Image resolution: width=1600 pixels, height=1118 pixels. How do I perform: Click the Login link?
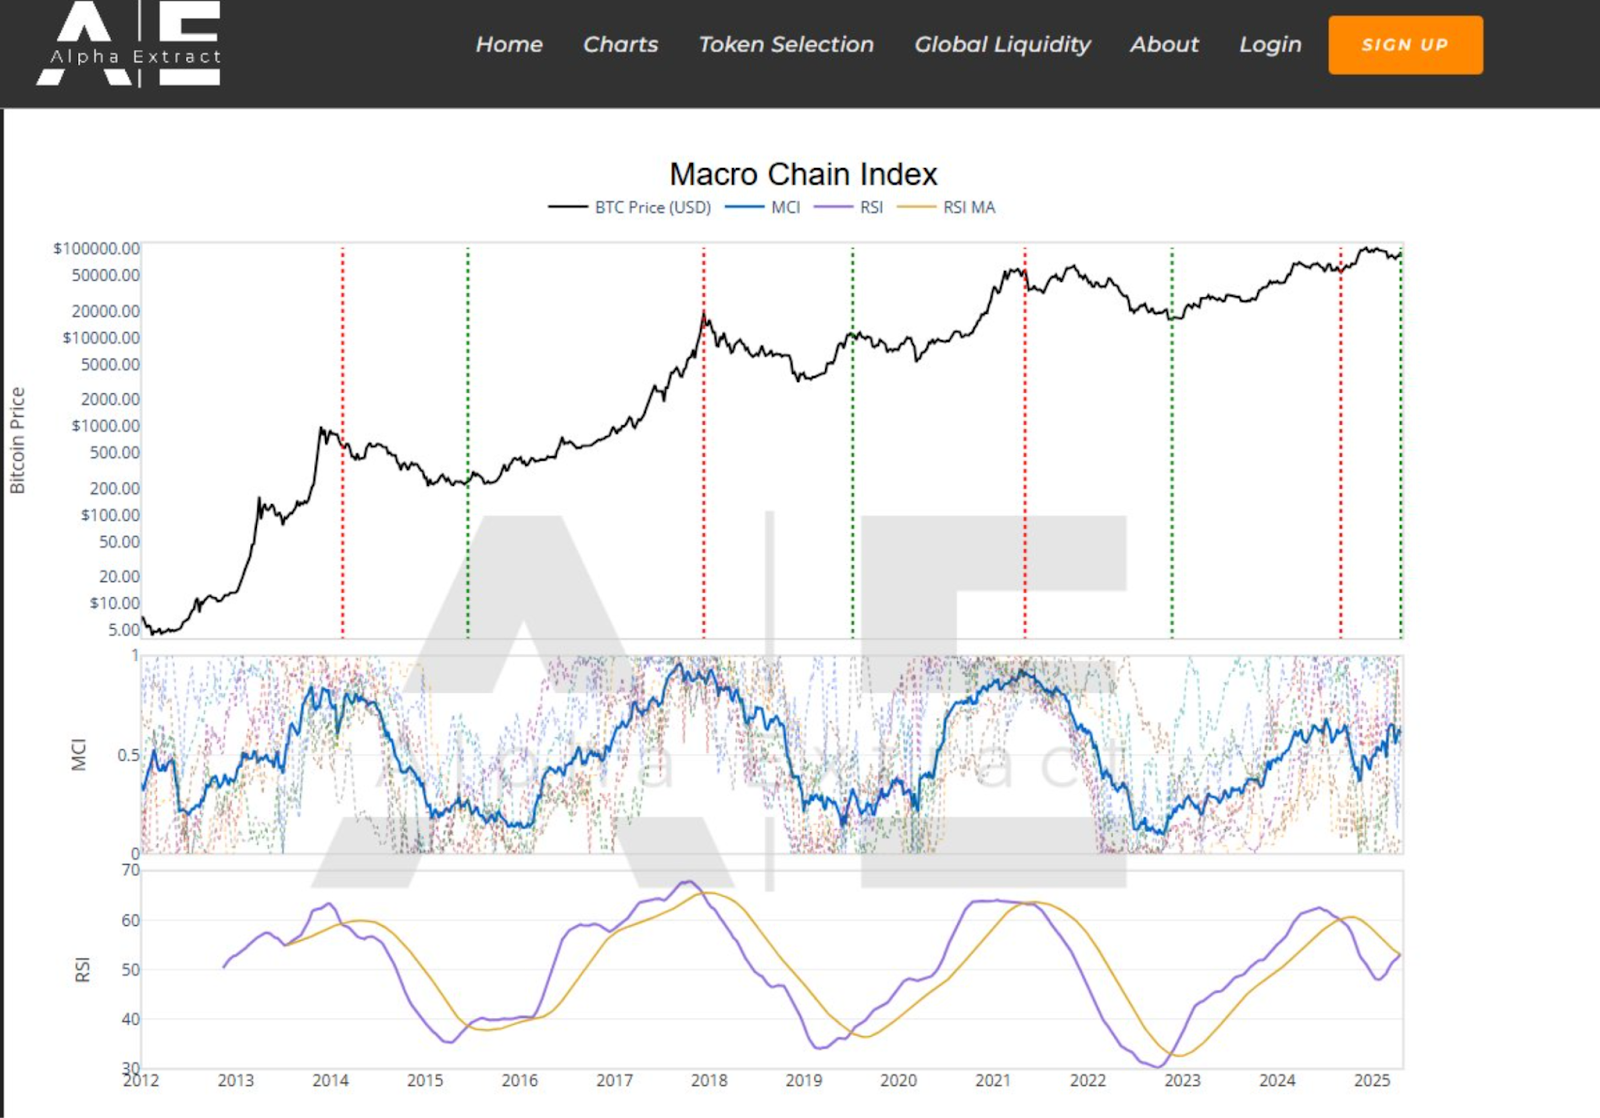tap(1270, 45)
